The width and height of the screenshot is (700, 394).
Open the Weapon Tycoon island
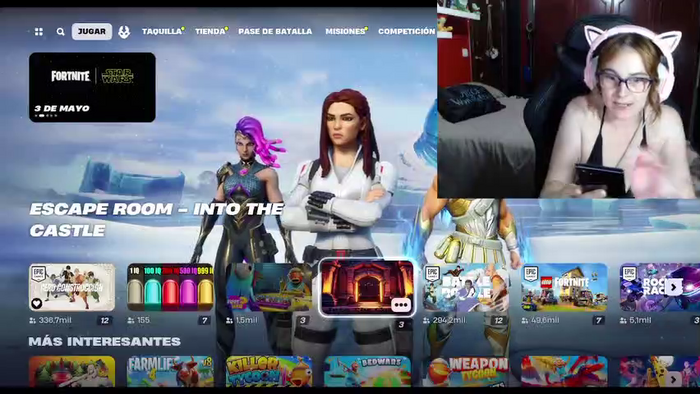(466, 371)
